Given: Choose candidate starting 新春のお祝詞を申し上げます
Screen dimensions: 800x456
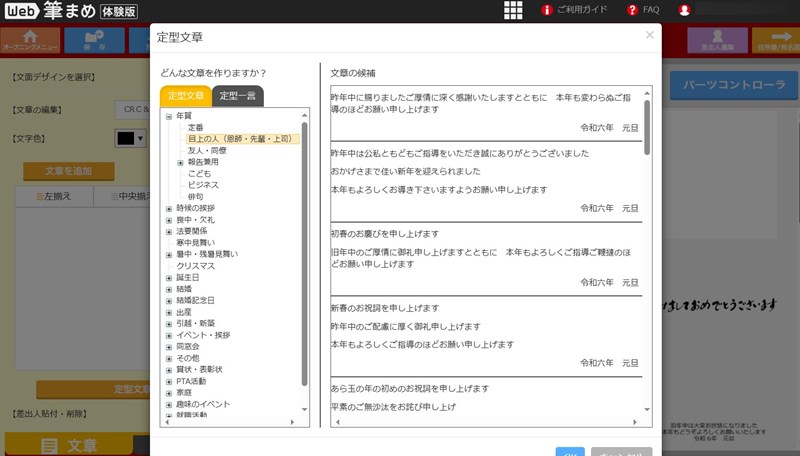Looking at the screenshot, I should tap(486, 336).
